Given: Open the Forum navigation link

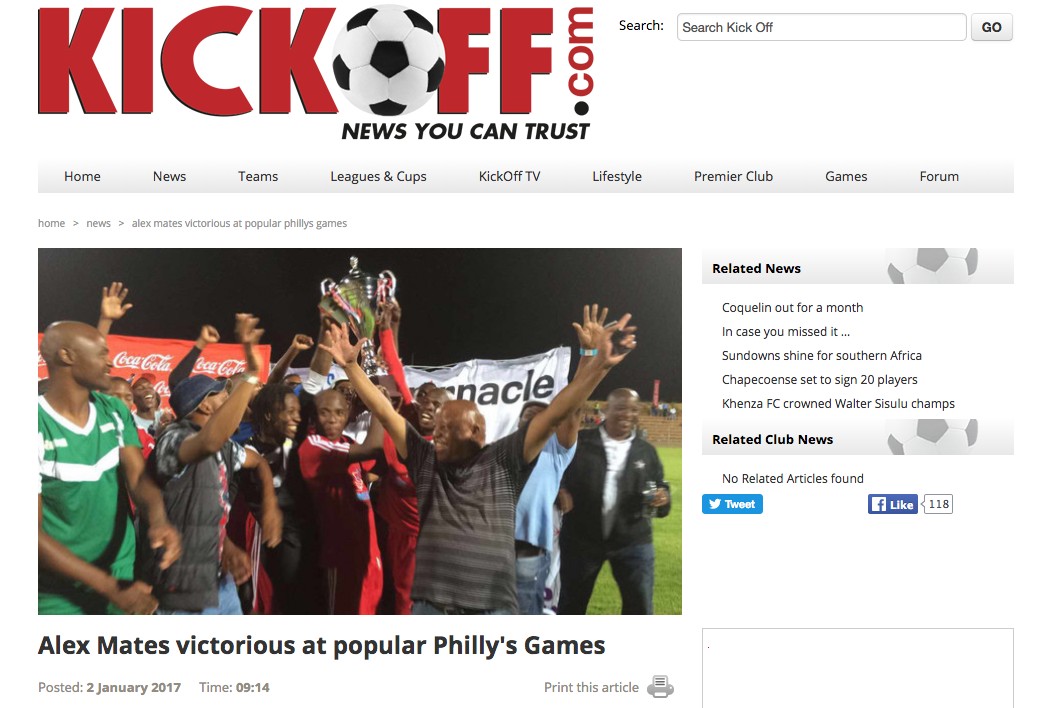Looking at the screenshot, I should (x=939, y=177).
